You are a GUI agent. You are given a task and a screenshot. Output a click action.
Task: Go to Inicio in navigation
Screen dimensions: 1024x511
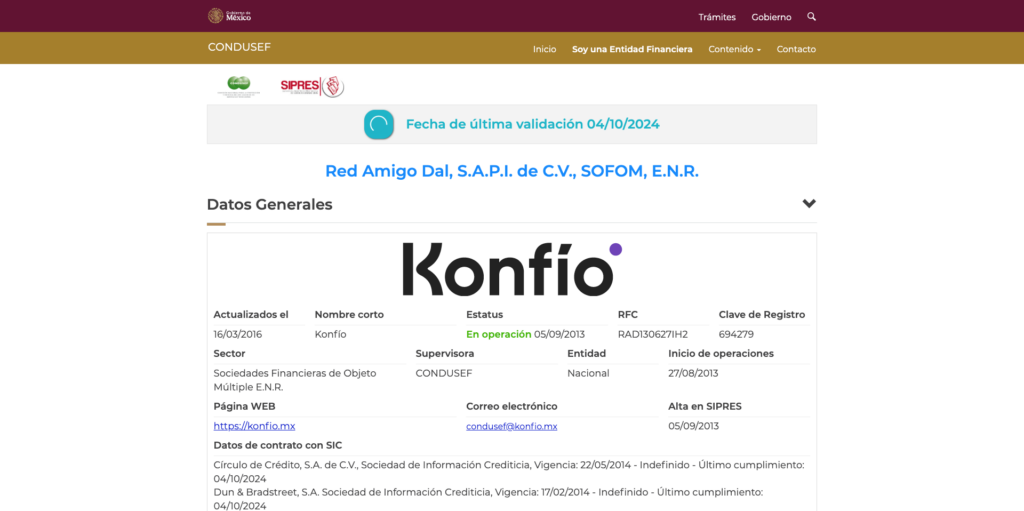pos(545,49)
